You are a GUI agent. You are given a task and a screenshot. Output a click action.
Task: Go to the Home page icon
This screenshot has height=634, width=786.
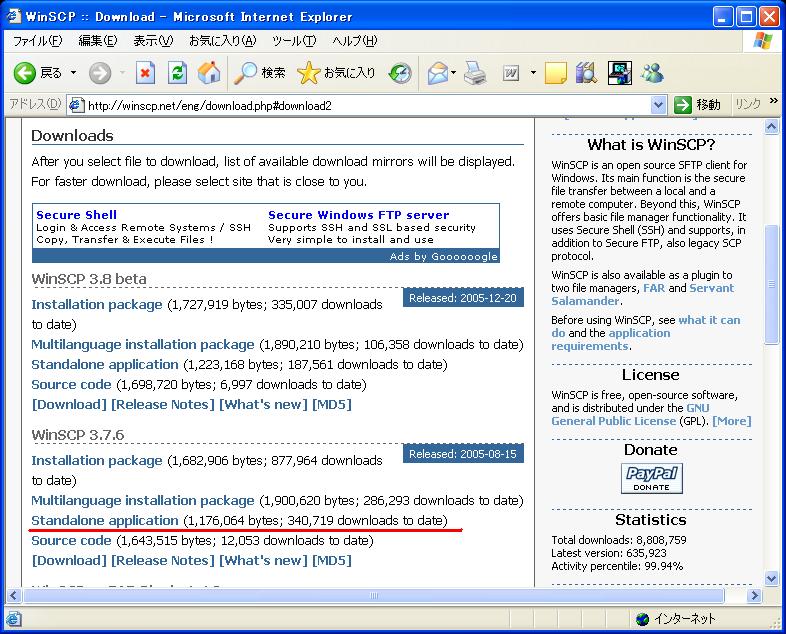click(x=209, y=73)
